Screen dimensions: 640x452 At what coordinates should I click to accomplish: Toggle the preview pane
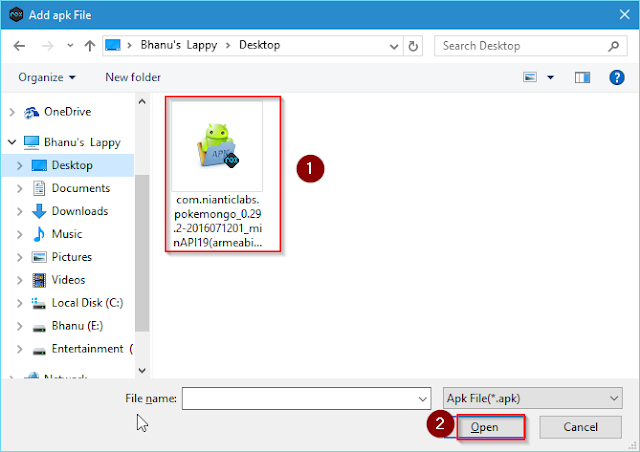pos(582,77)
